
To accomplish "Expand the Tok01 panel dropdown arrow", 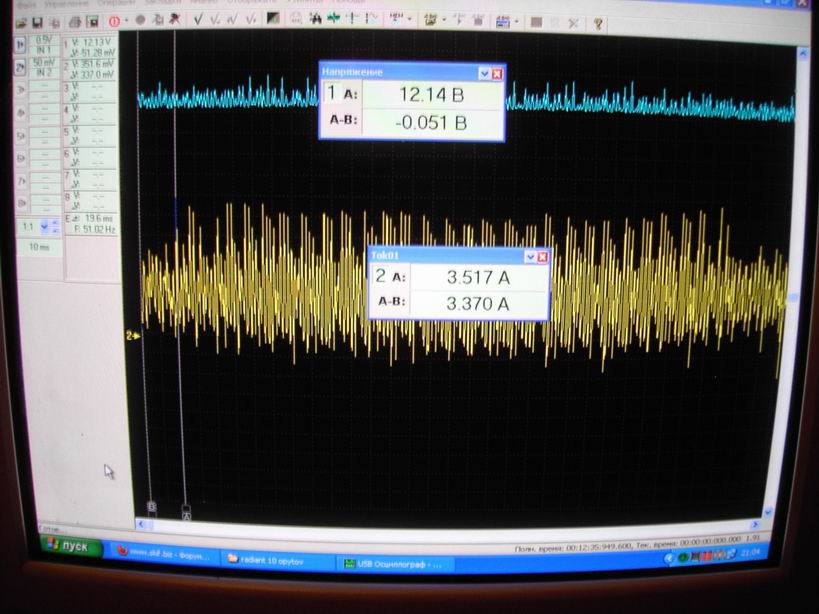I will [x=530, y=257].
